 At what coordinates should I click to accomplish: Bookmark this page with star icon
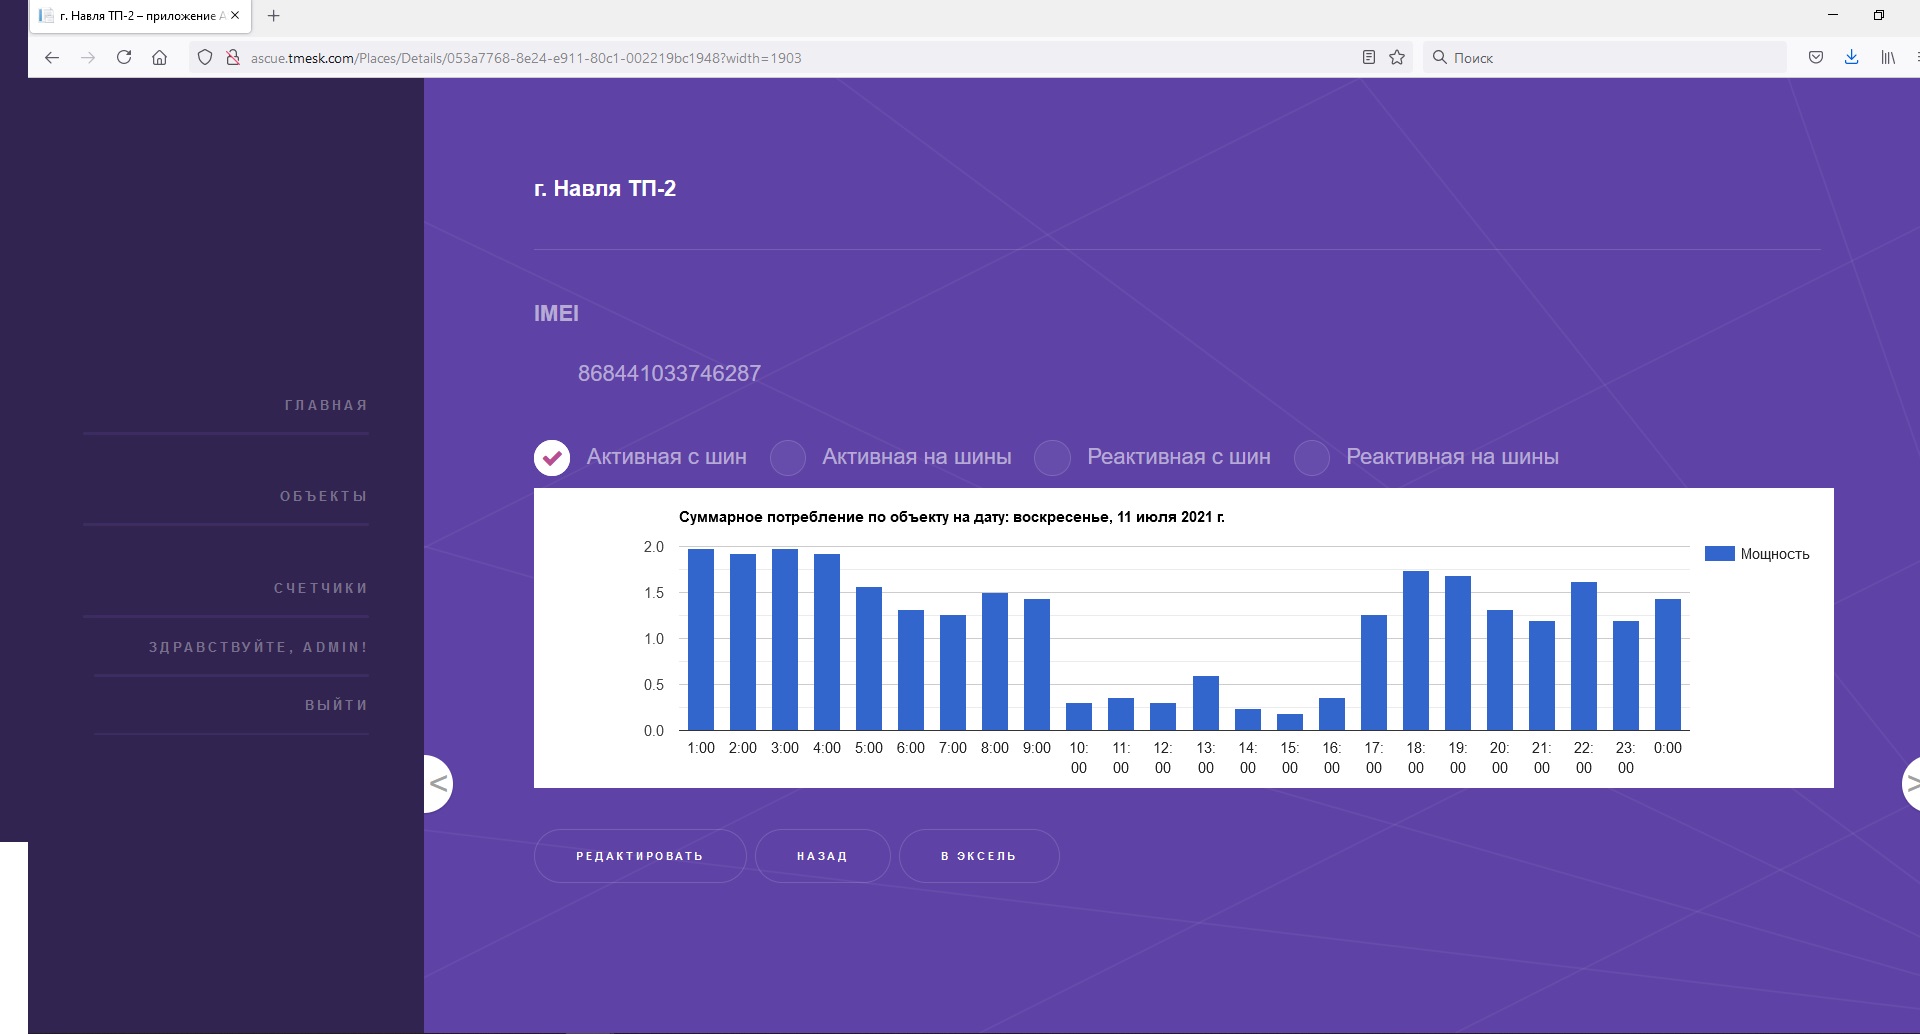(x=1397, y=58)
